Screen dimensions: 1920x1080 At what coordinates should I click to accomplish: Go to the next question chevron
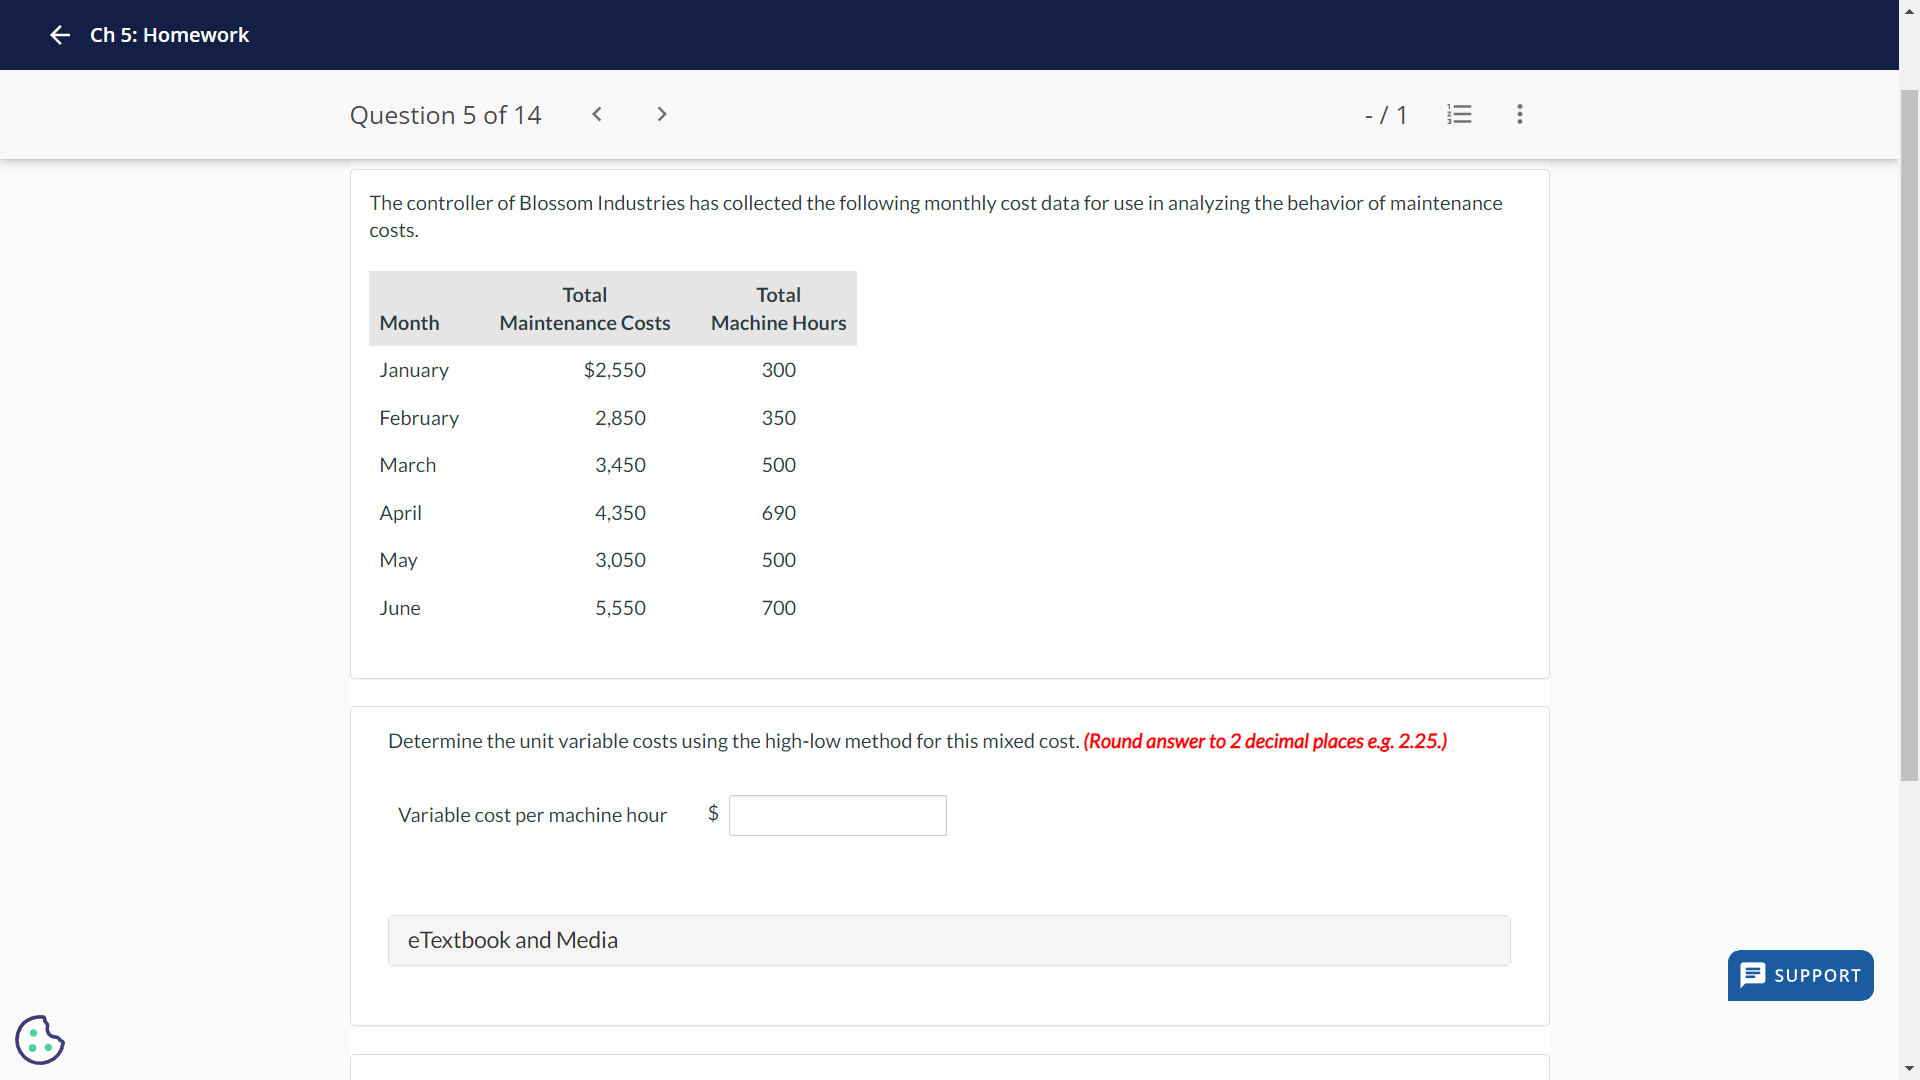coord(661,114)
